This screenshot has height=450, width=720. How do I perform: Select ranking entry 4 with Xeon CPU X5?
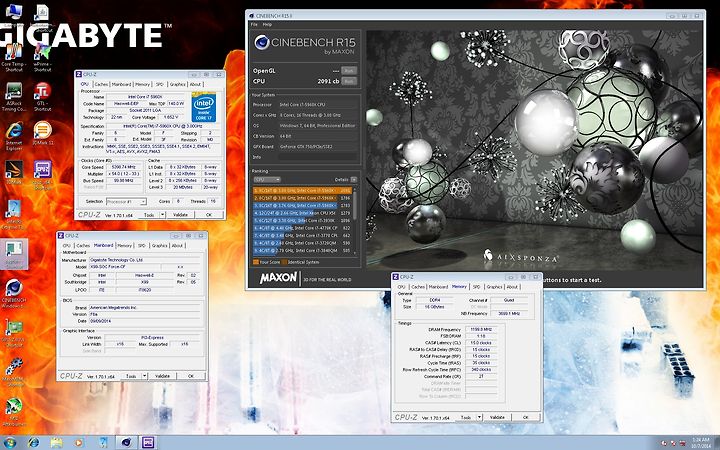(x=302, y=213)
